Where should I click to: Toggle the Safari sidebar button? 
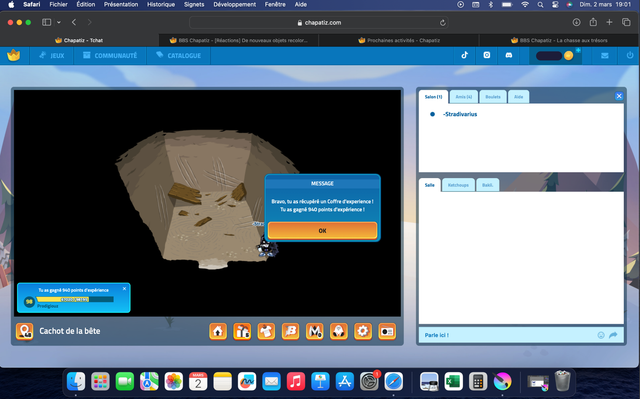click(47, 22)
